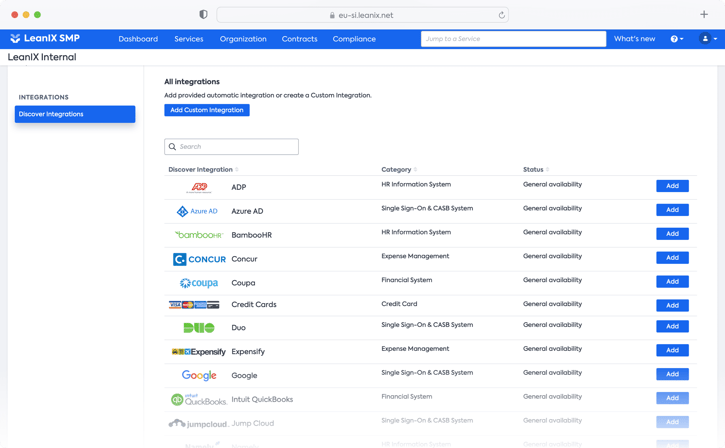Click the Azure AD logo
Screen dimensions: 725x448
(x=197, y=211)
